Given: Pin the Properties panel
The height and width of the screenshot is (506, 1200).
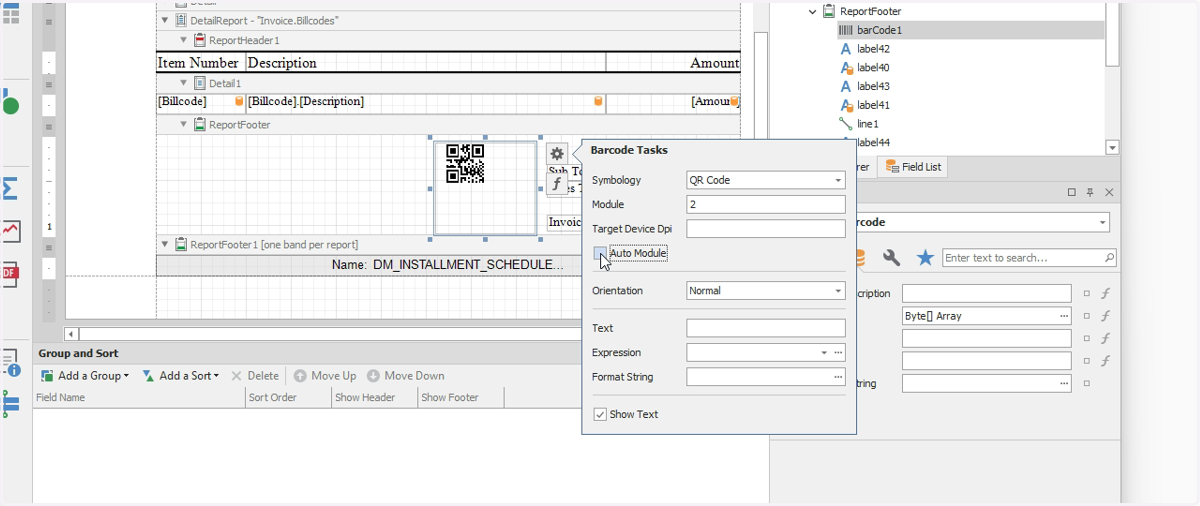Looking at the screenshot, I should tap(1091, 192).
